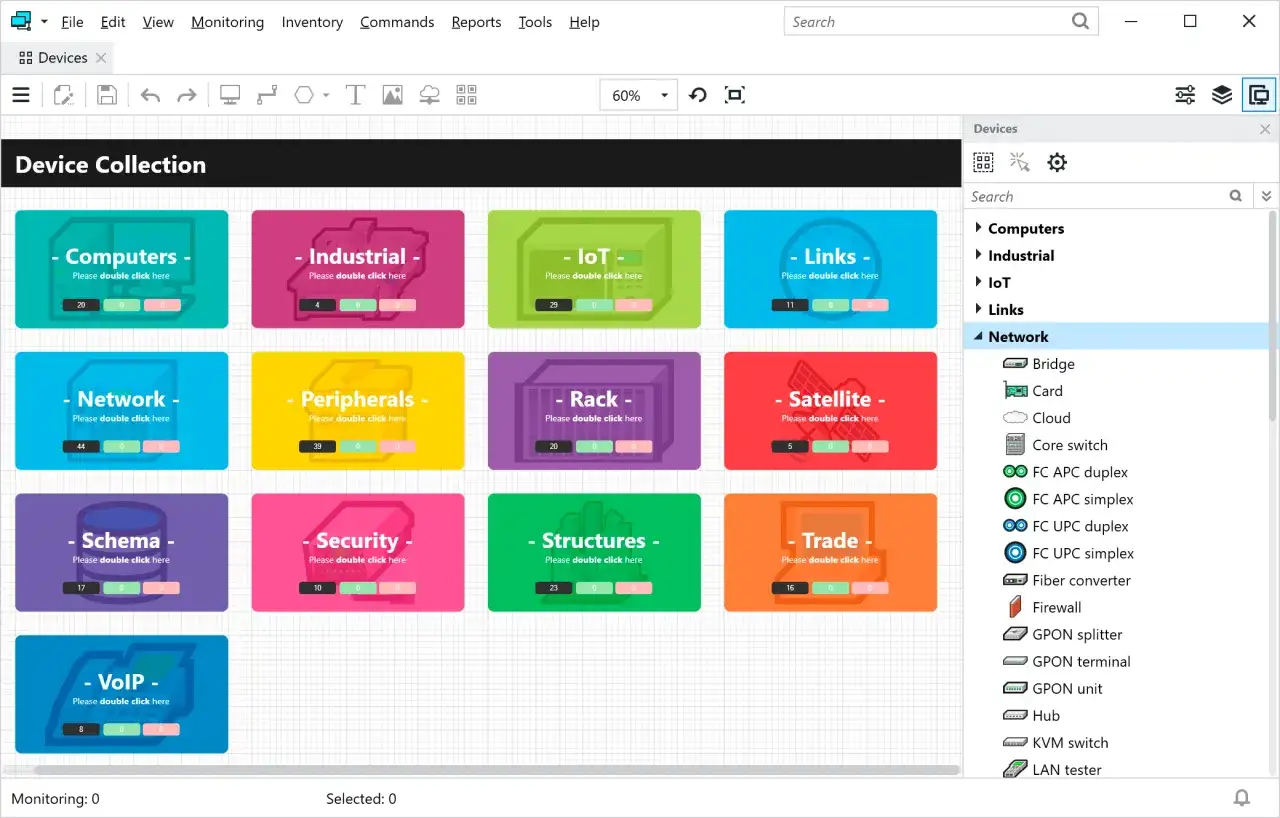This screenshot has width=1280, height=818.
Task: Expand the Computers tree category
Action: (978, 228)
